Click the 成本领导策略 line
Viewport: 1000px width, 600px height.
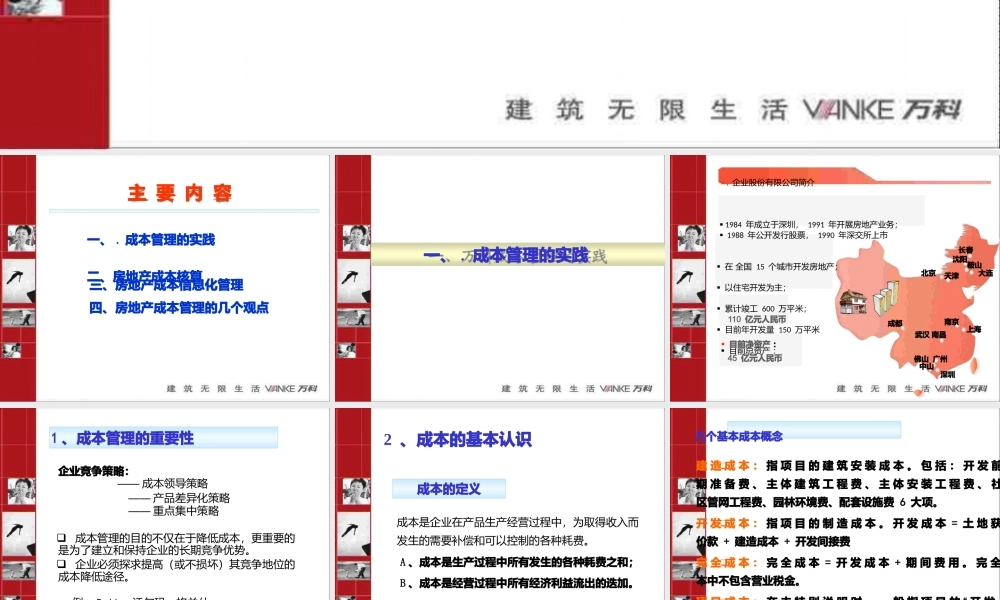(x=163, y=484)
